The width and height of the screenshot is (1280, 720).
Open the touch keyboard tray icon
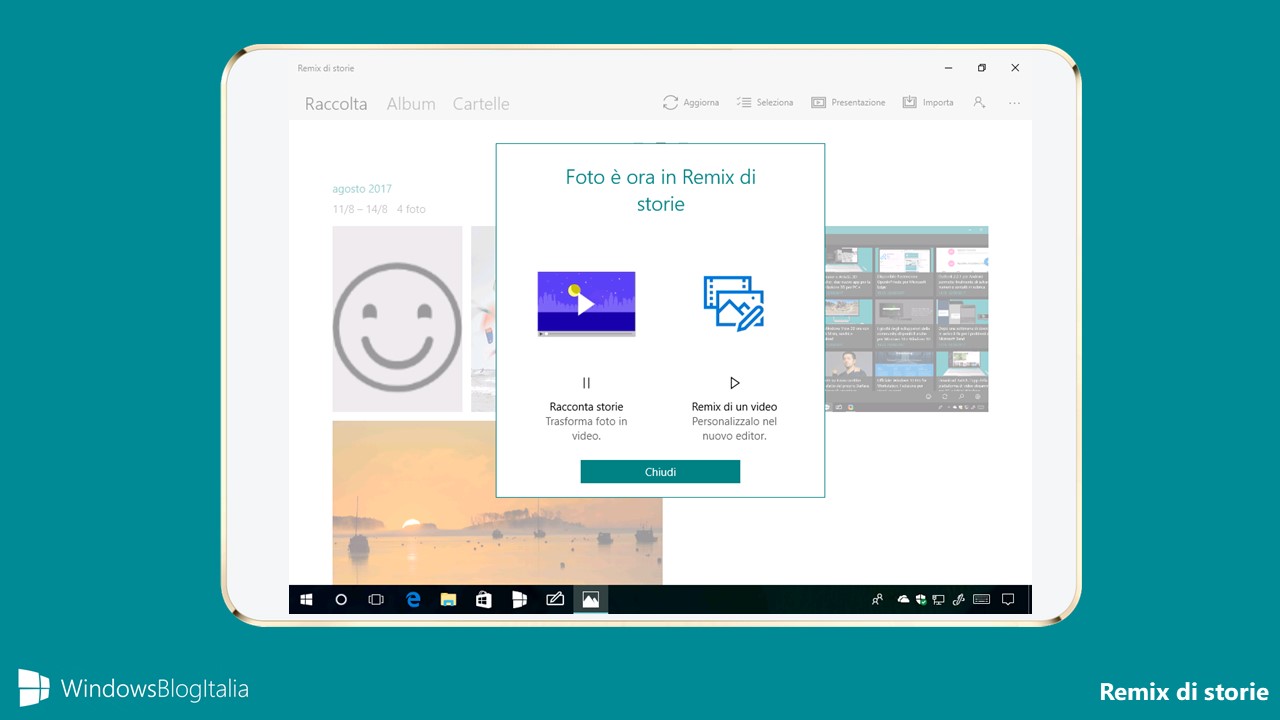[x=981, y=600]
